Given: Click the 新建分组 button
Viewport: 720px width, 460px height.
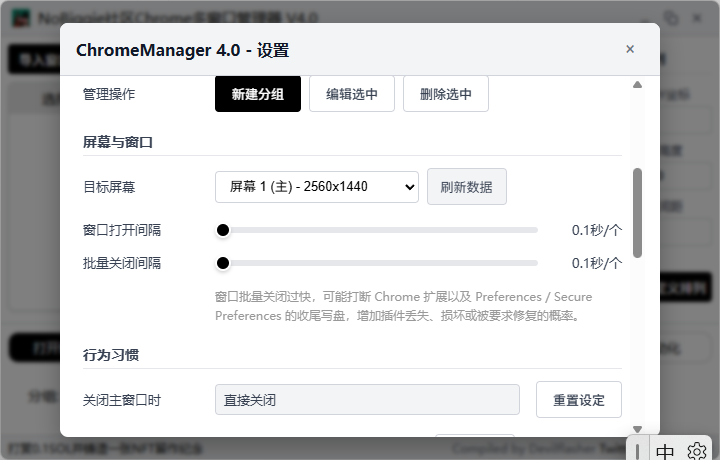Looking at the screenshot, I should coord(258,94).
